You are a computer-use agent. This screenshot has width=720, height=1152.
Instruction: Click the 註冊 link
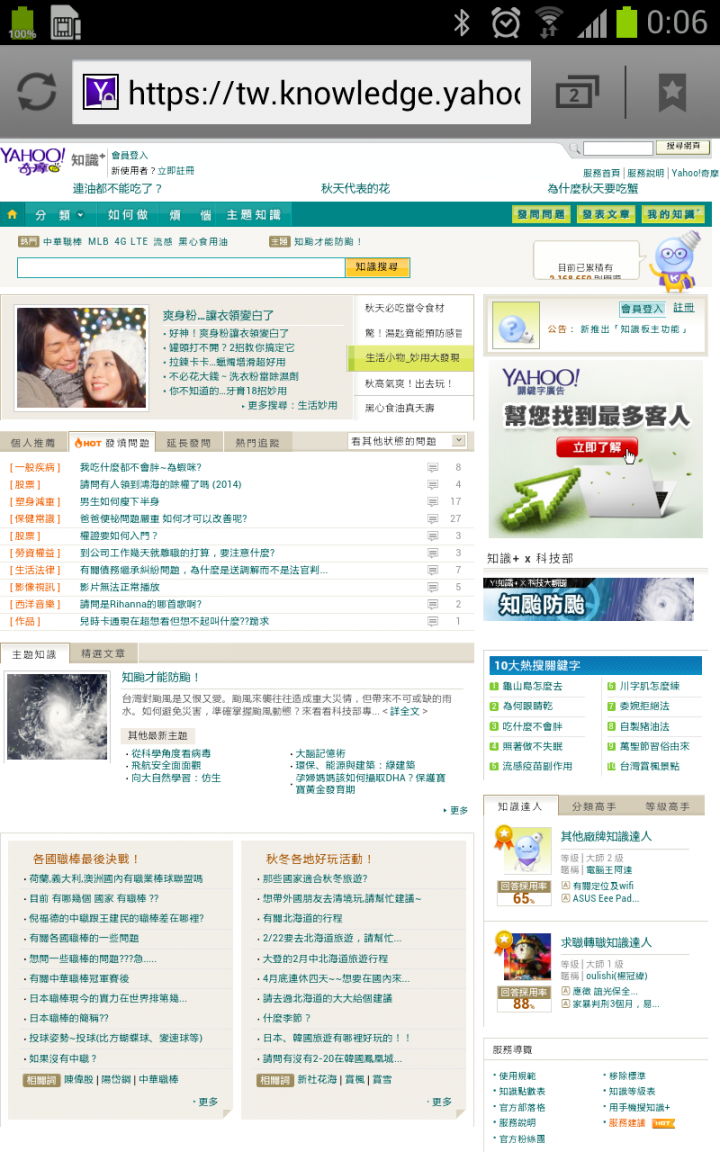683,308
